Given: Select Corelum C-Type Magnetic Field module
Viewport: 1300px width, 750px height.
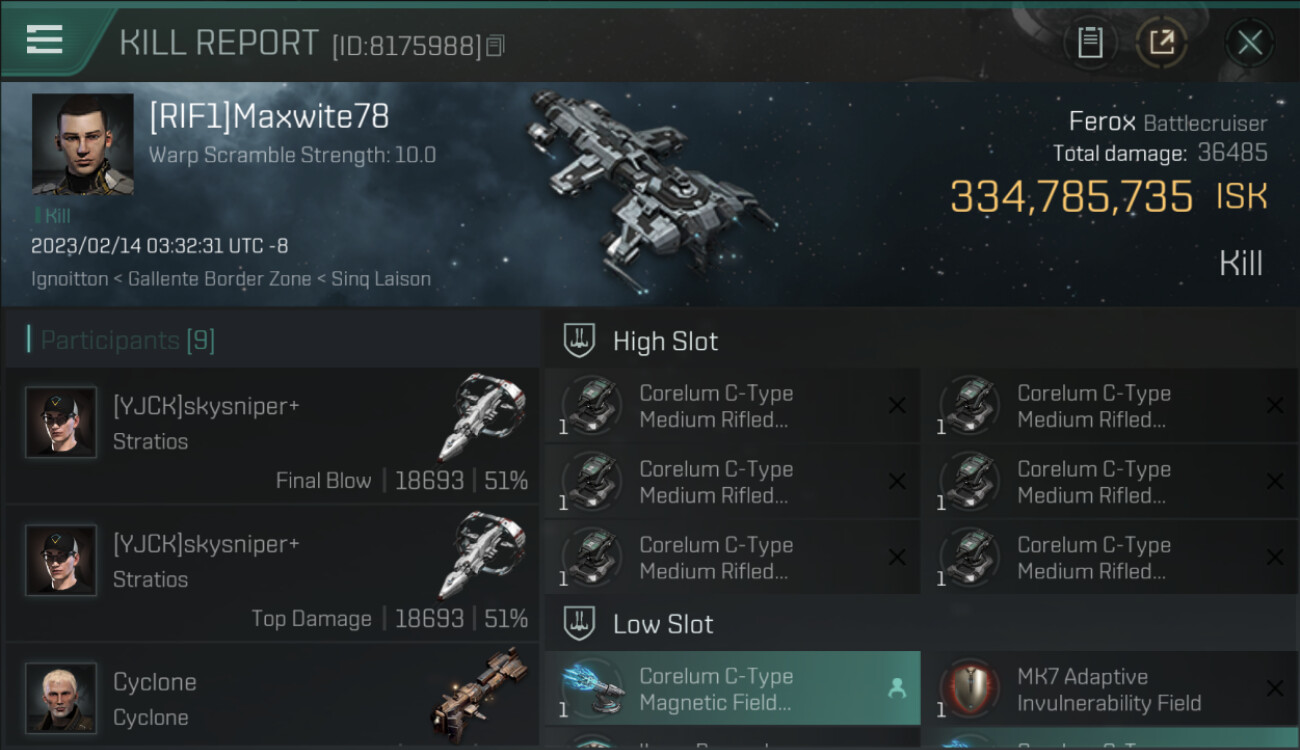Looking at the screenshot, I should tap(732, 689).
